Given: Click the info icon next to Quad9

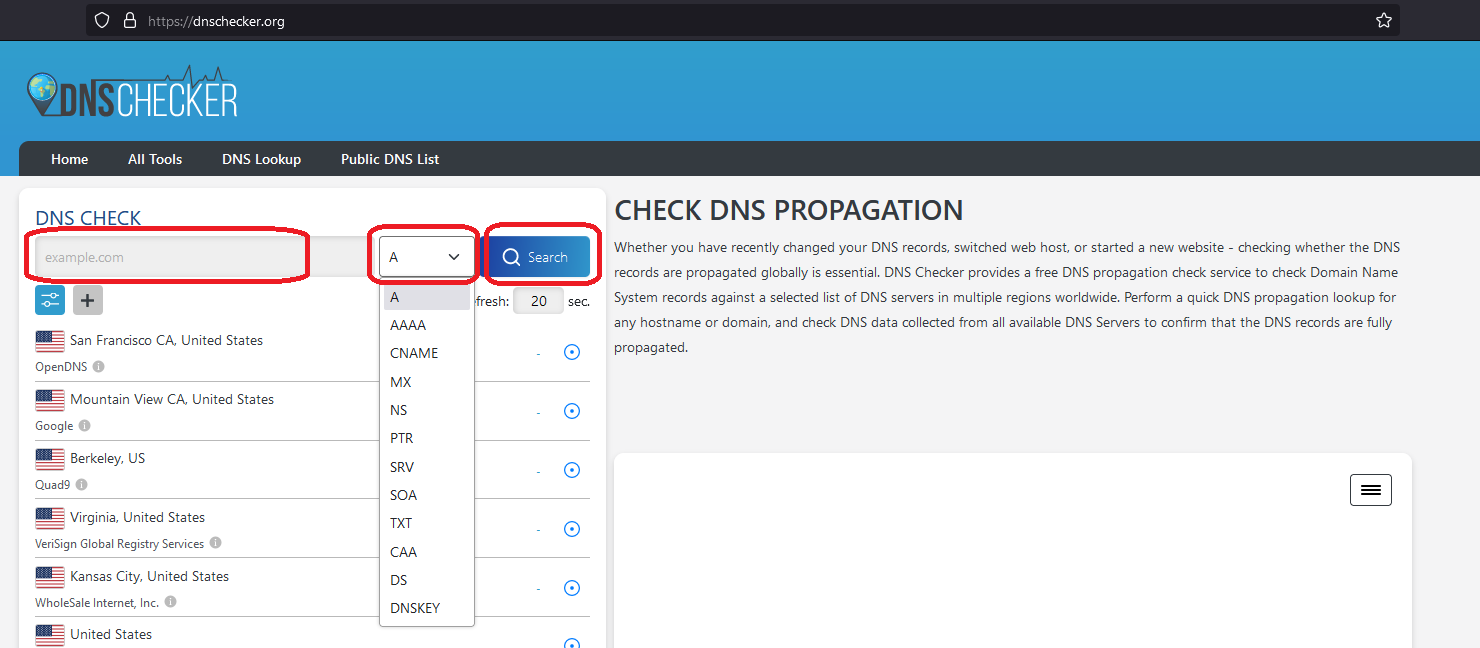Looking at the screenshot, I should [81, 485].
